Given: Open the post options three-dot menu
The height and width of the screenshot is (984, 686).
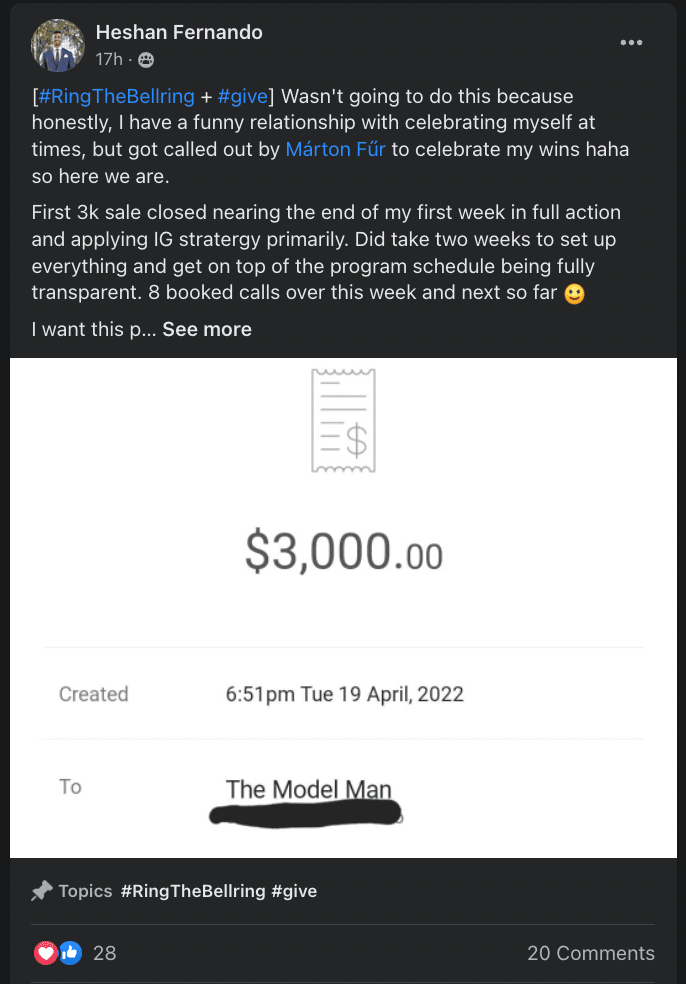Looking at the screenshot, I should coord(631,43).
